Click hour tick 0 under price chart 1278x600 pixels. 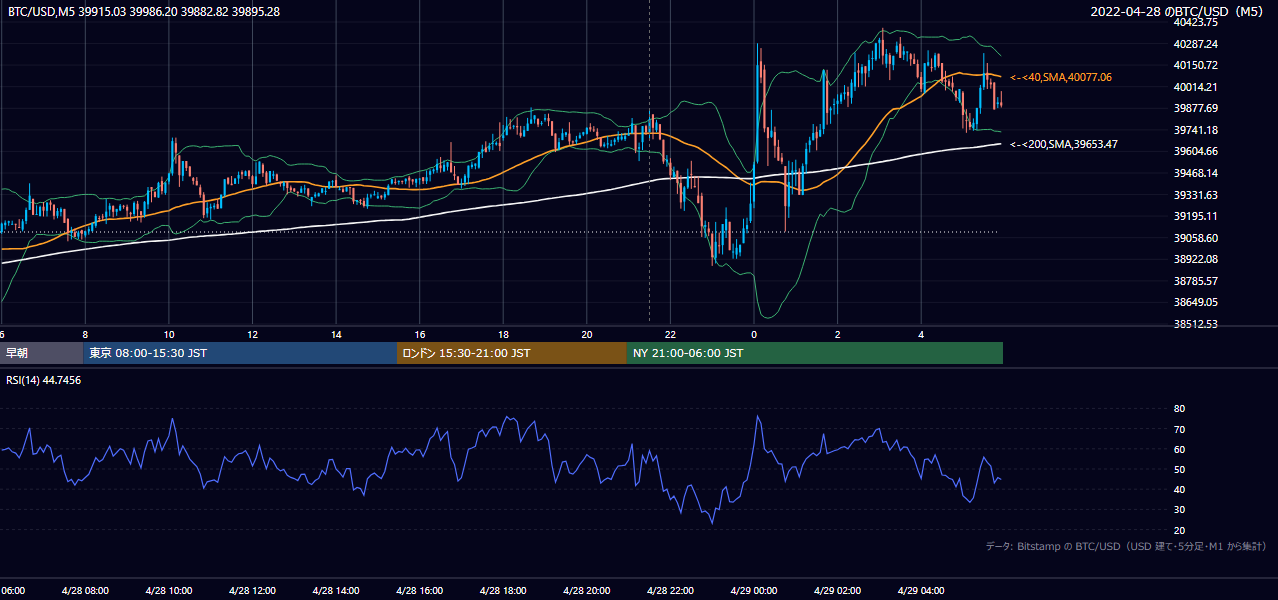pos(754,334)
